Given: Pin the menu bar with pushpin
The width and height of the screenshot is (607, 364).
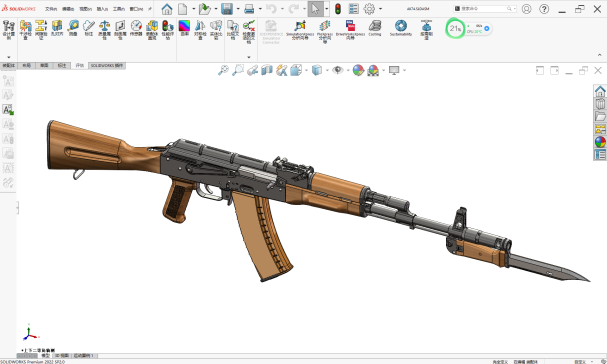Looking at the screenshot, I should click(150, 9).
